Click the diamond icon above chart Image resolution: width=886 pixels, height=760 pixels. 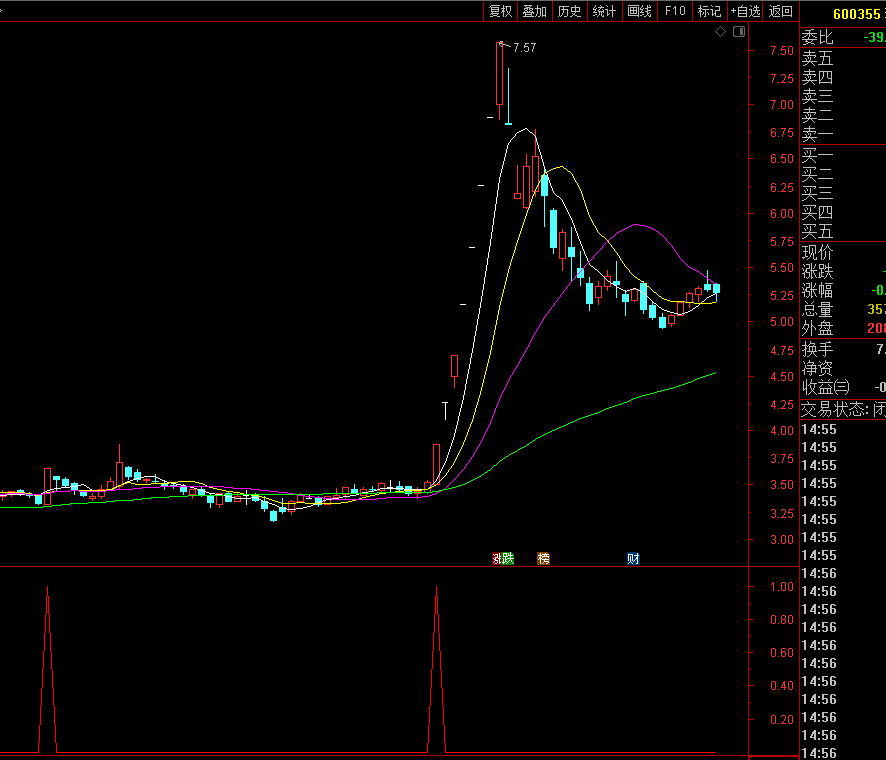pos(720,32)
